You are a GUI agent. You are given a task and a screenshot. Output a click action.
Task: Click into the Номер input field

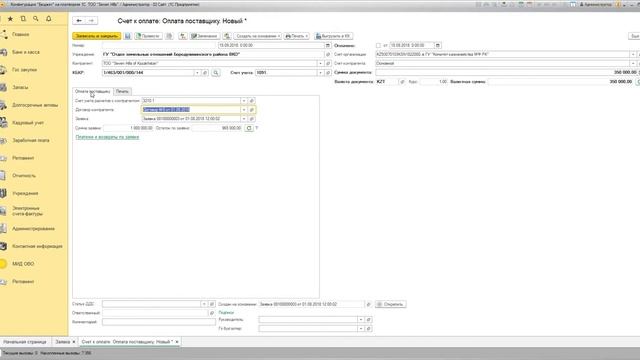pyautogui.click(x=160, y=45)
